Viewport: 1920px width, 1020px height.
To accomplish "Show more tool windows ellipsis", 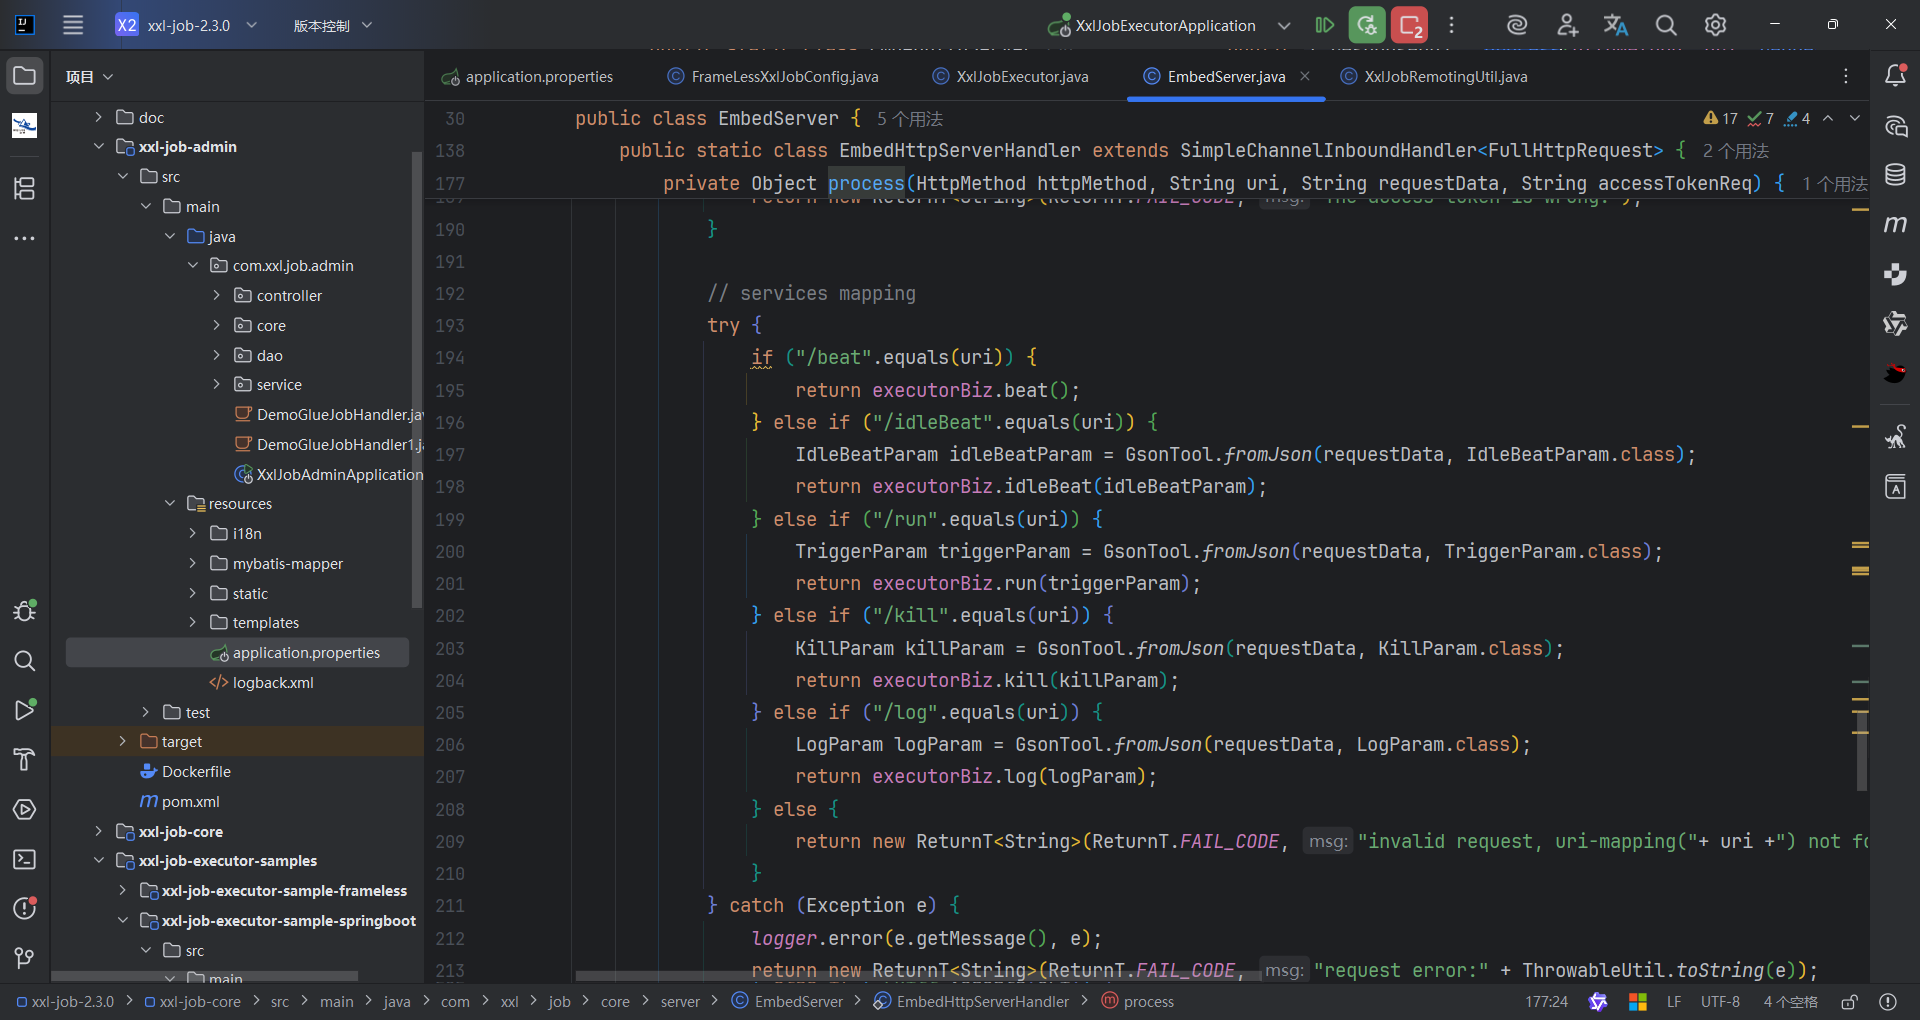I will [x=25, y=238].
